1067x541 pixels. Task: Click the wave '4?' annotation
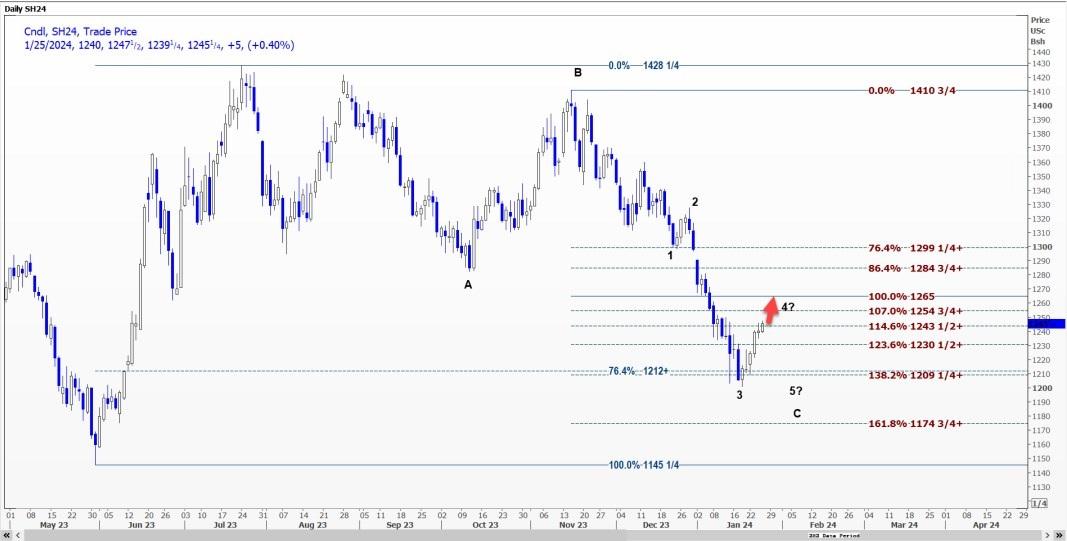click(x=788, y=308)
